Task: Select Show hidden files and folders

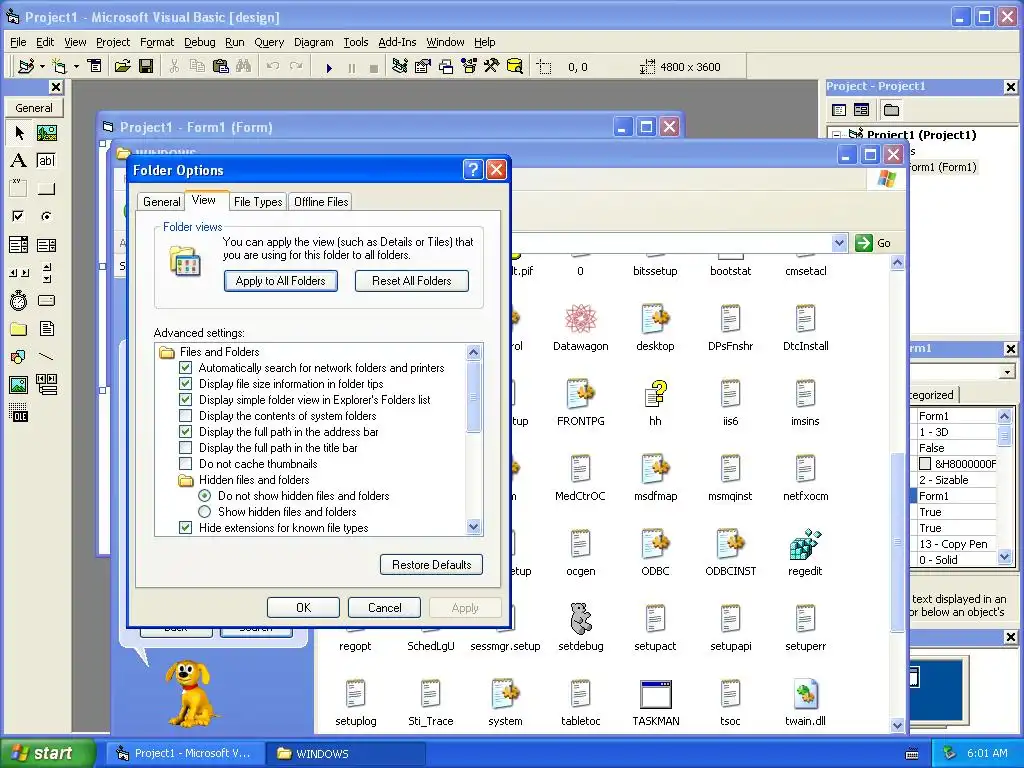Action: (204, 511)
